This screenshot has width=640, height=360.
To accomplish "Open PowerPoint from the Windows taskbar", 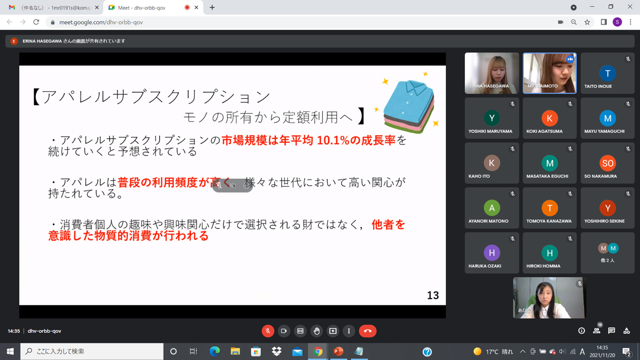I will pyautogui.click(x=338, y=351).
